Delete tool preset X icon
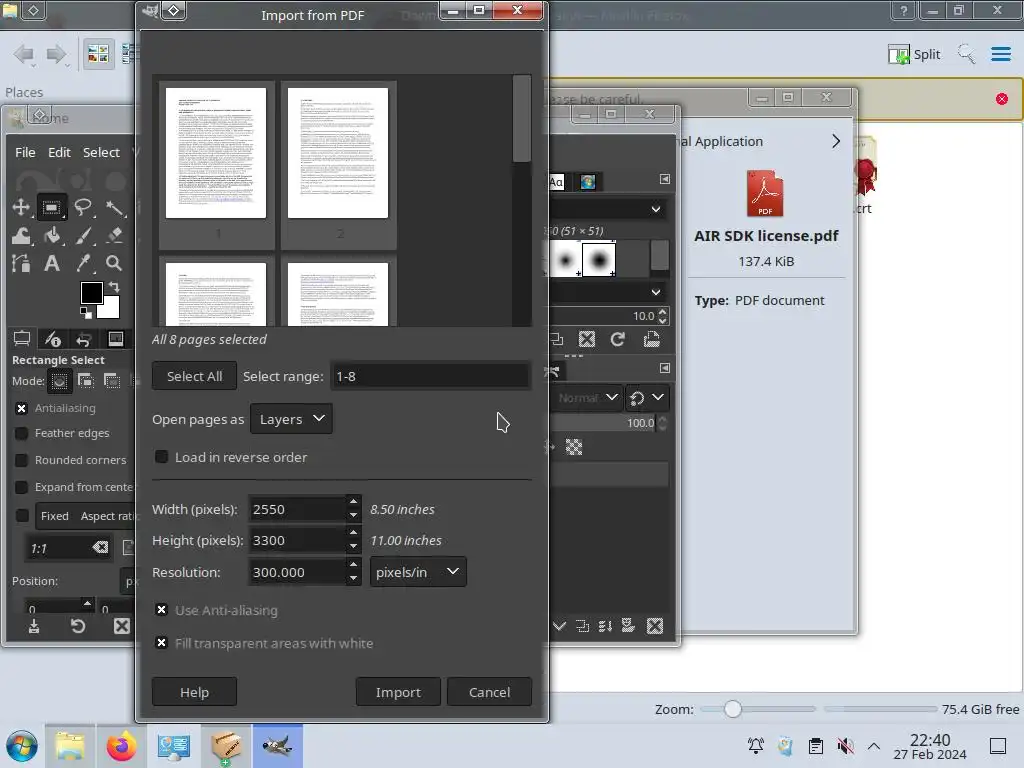 point(121,626)
